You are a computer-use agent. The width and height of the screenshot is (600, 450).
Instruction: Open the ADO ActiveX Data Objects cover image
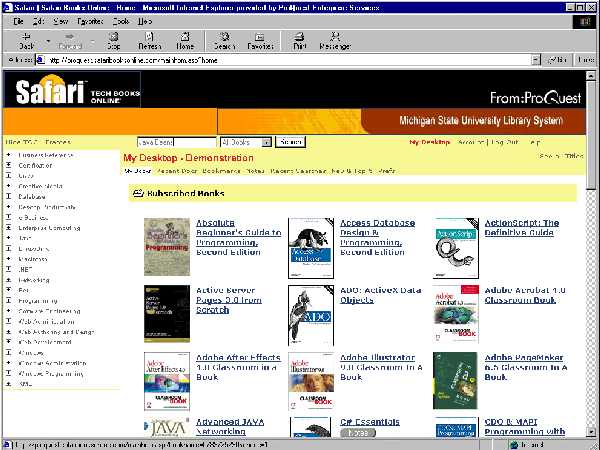[x=311, y=315]
